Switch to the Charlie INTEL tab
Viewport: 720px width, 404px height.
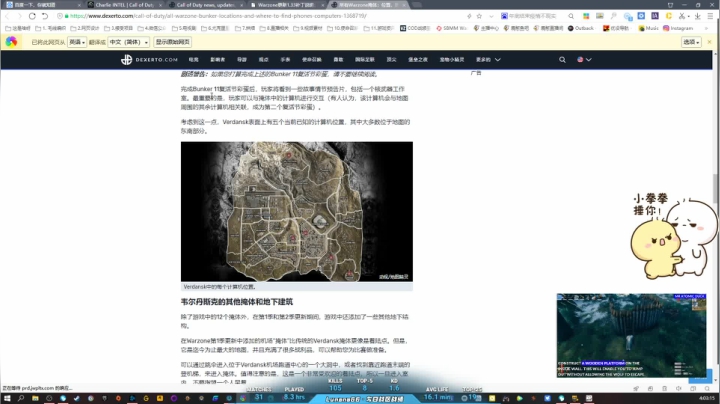coord(124,5)
